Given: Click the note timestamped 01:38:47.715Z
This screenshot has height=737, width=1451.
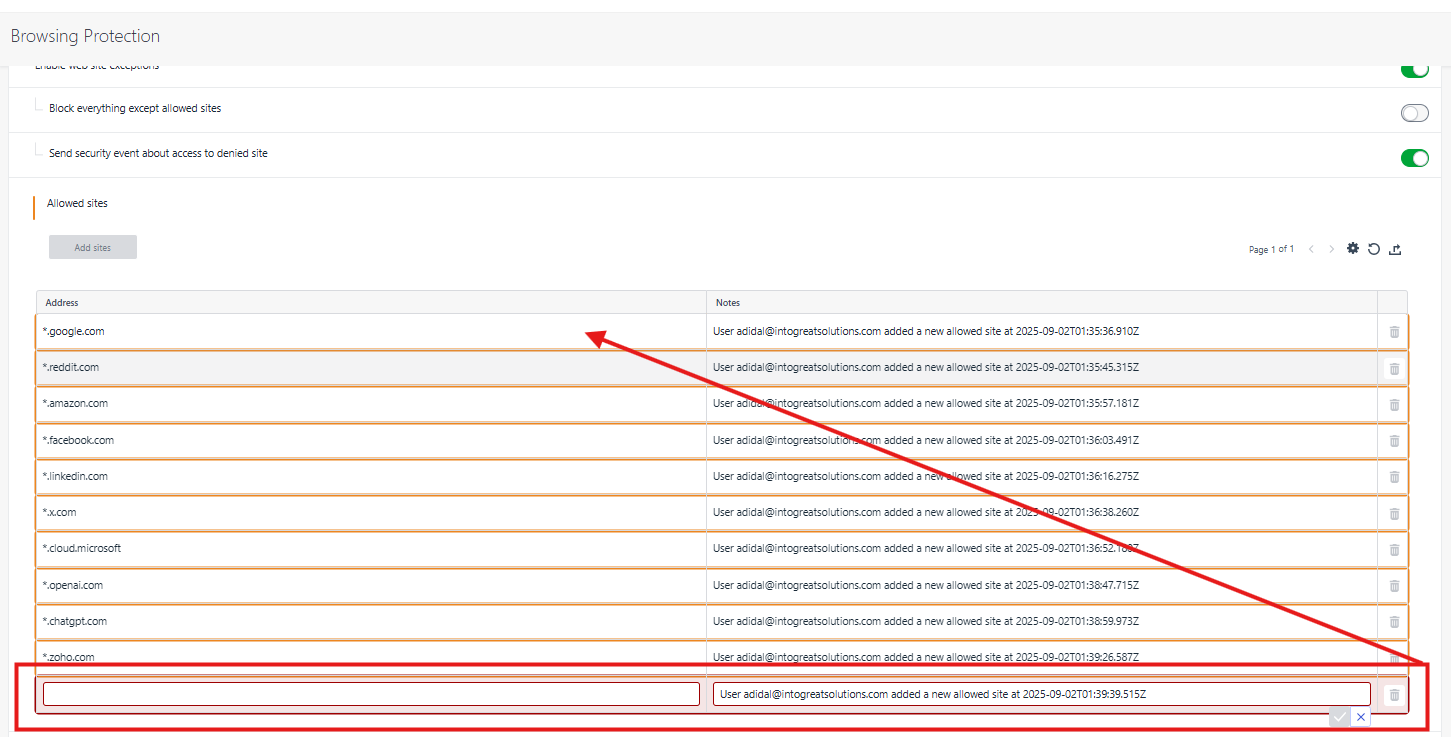Looking at the screenshot, I should tap(926, 585).
